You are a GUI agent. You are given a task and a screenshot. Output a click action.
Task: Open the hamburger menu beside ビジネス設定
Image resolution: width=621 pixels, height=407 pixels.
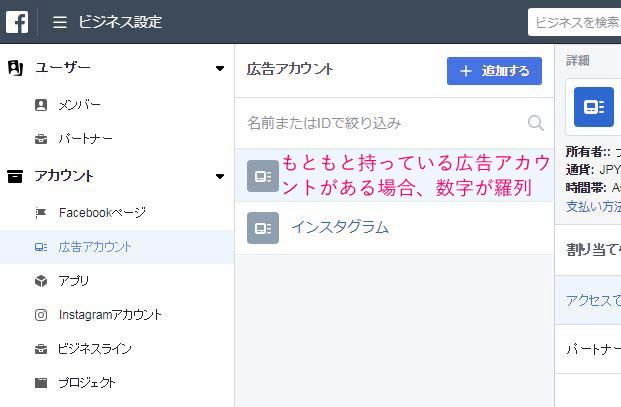click(60, 22)
